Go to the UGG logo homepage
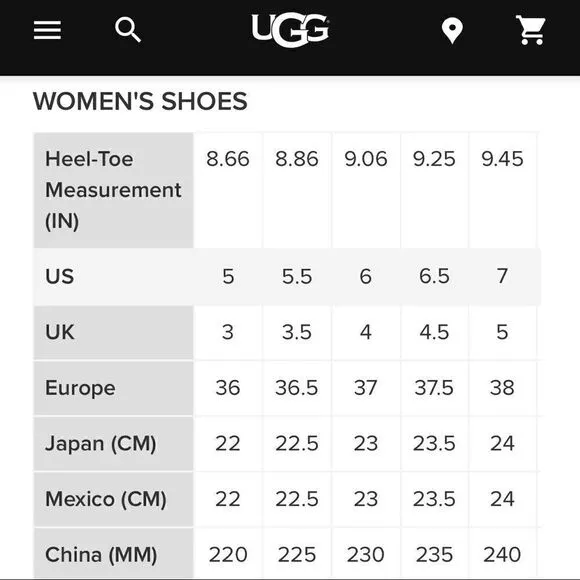This screenshot has width=580, height=580. 290,30
